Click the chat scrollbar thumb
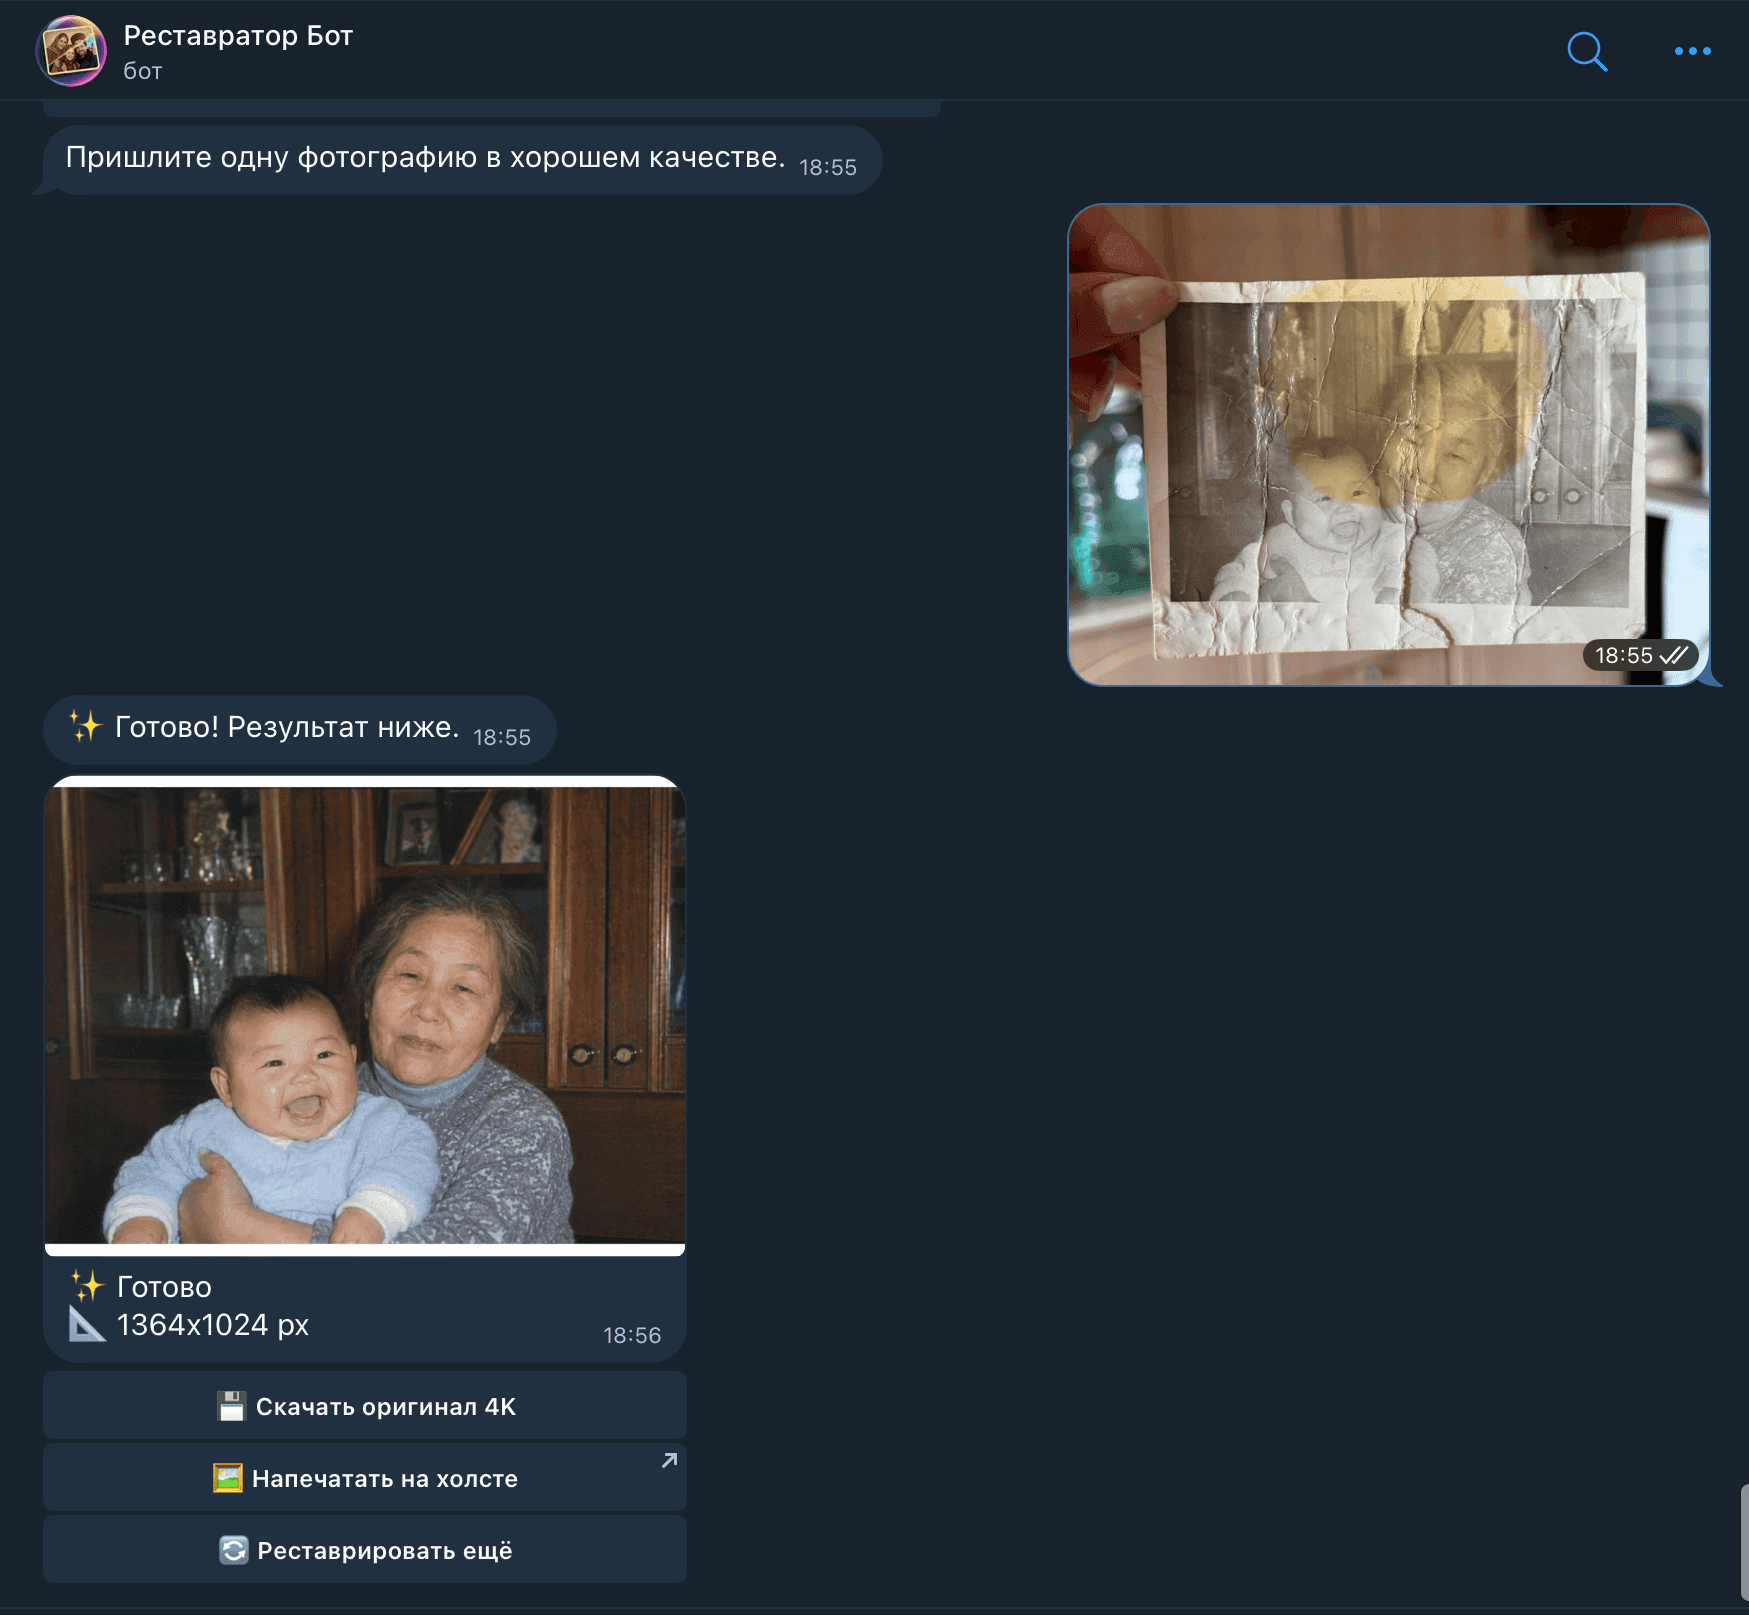The height and width of the screenshot is (1615, 1749). 1744,1543
